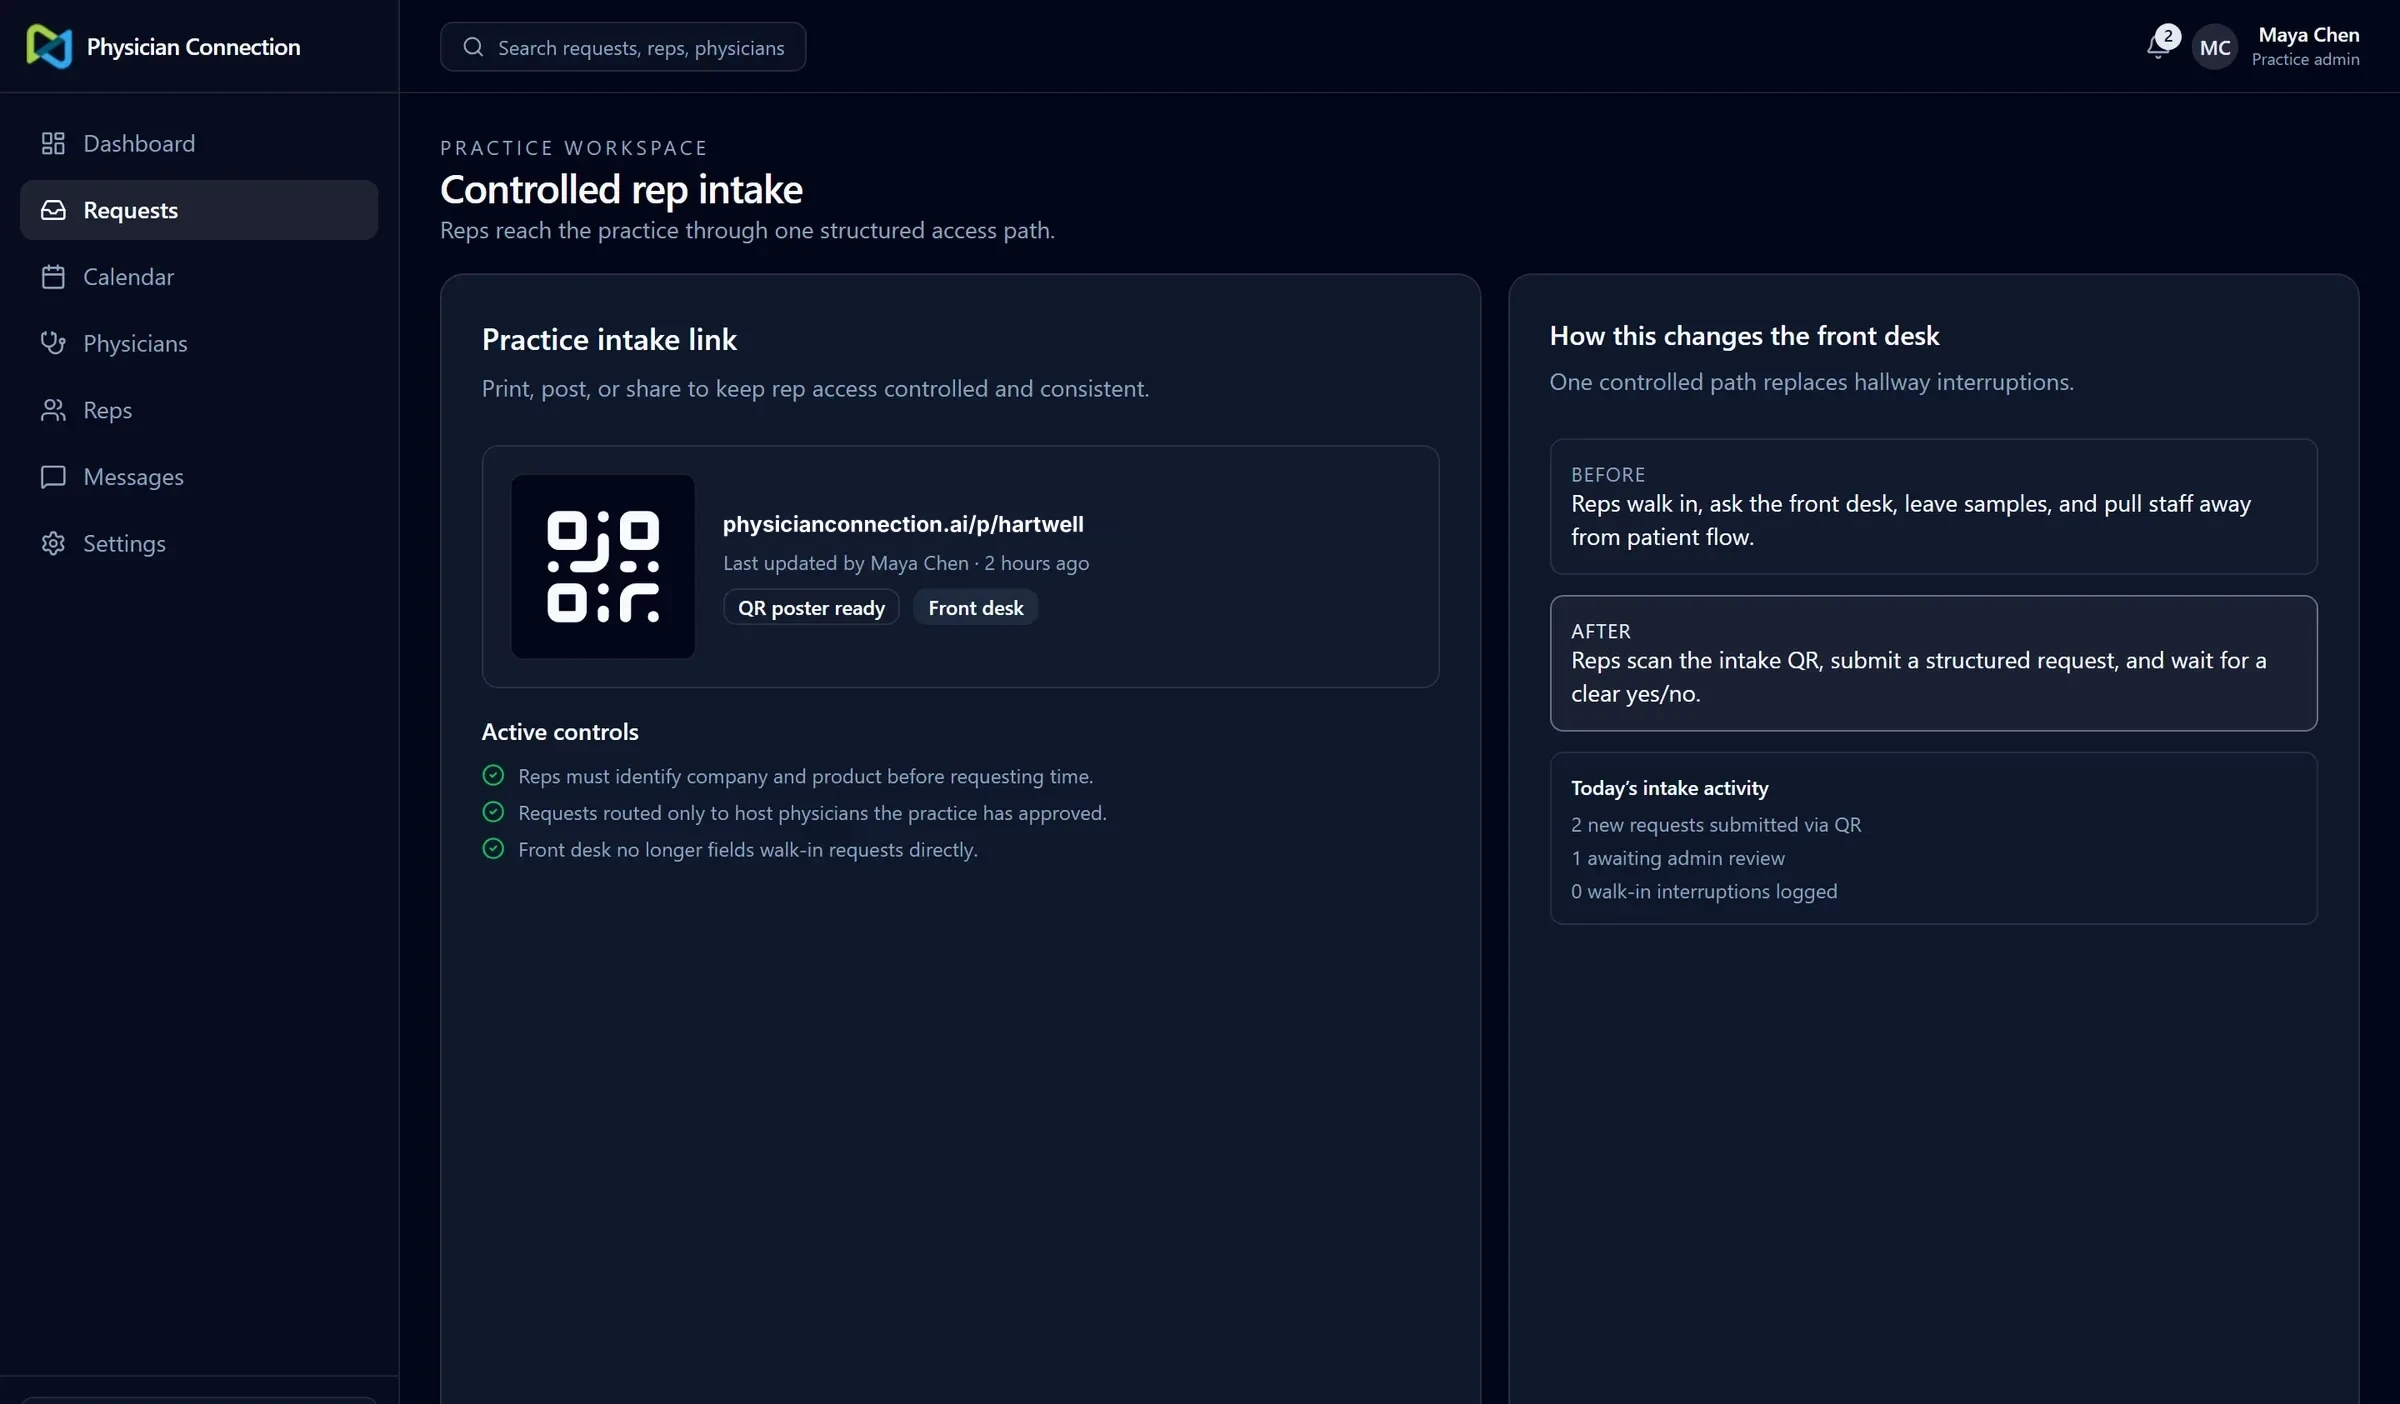Click the check icon beside approved host physicians

(x=493, y=812)
